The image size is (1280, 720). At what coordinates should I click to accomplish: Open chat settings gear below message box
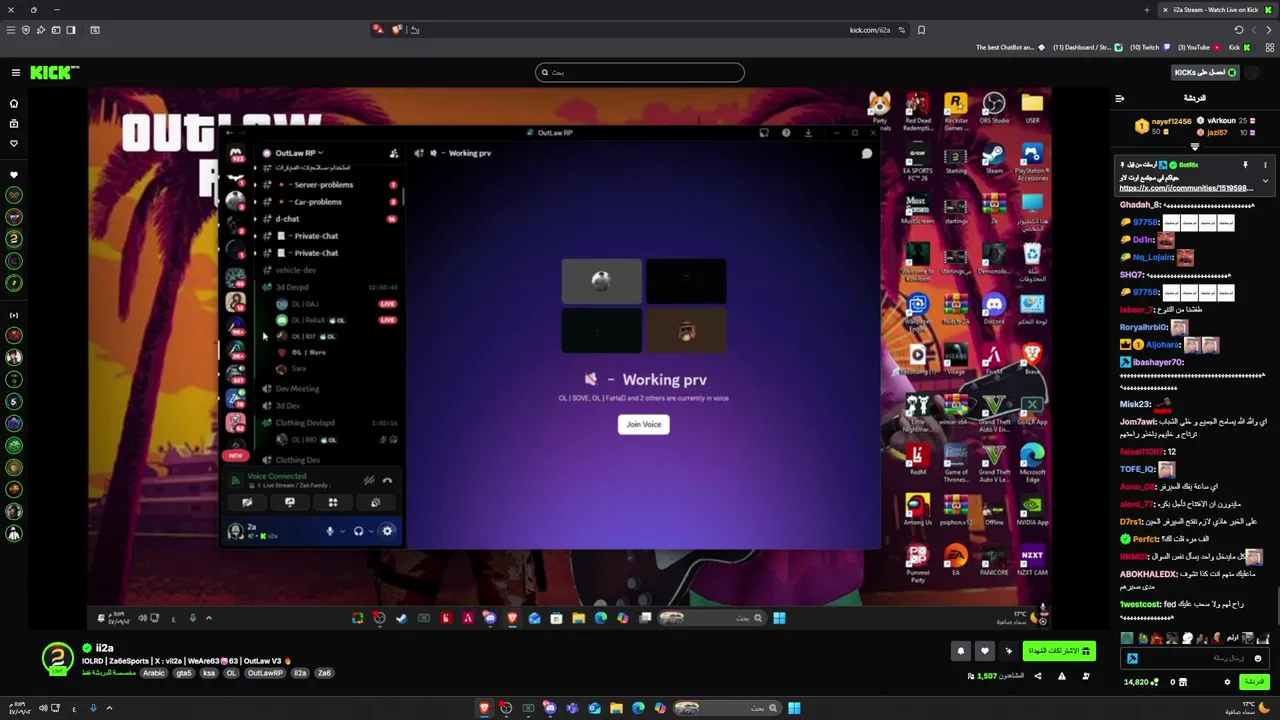point(1227,682)
